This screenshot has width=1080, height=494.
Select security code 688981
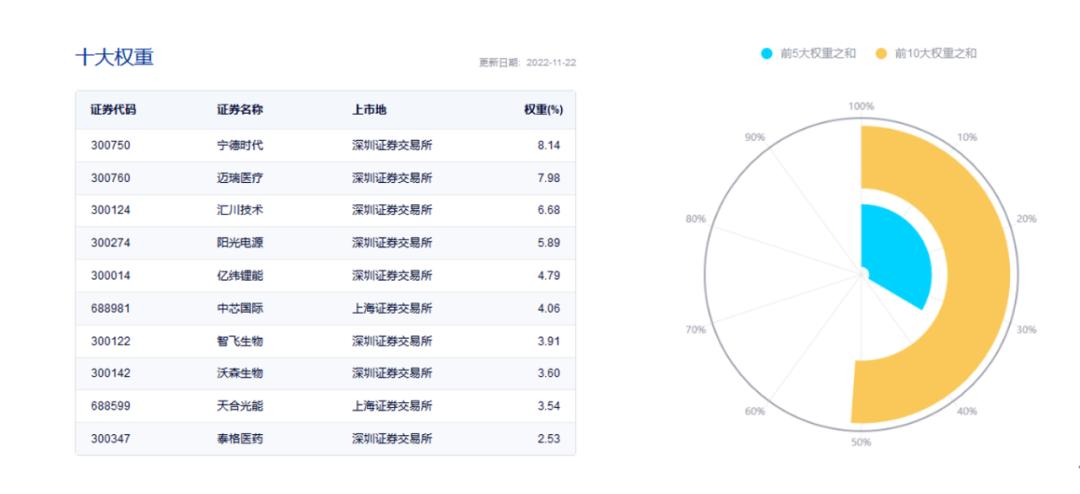click(x=110, y=308)
